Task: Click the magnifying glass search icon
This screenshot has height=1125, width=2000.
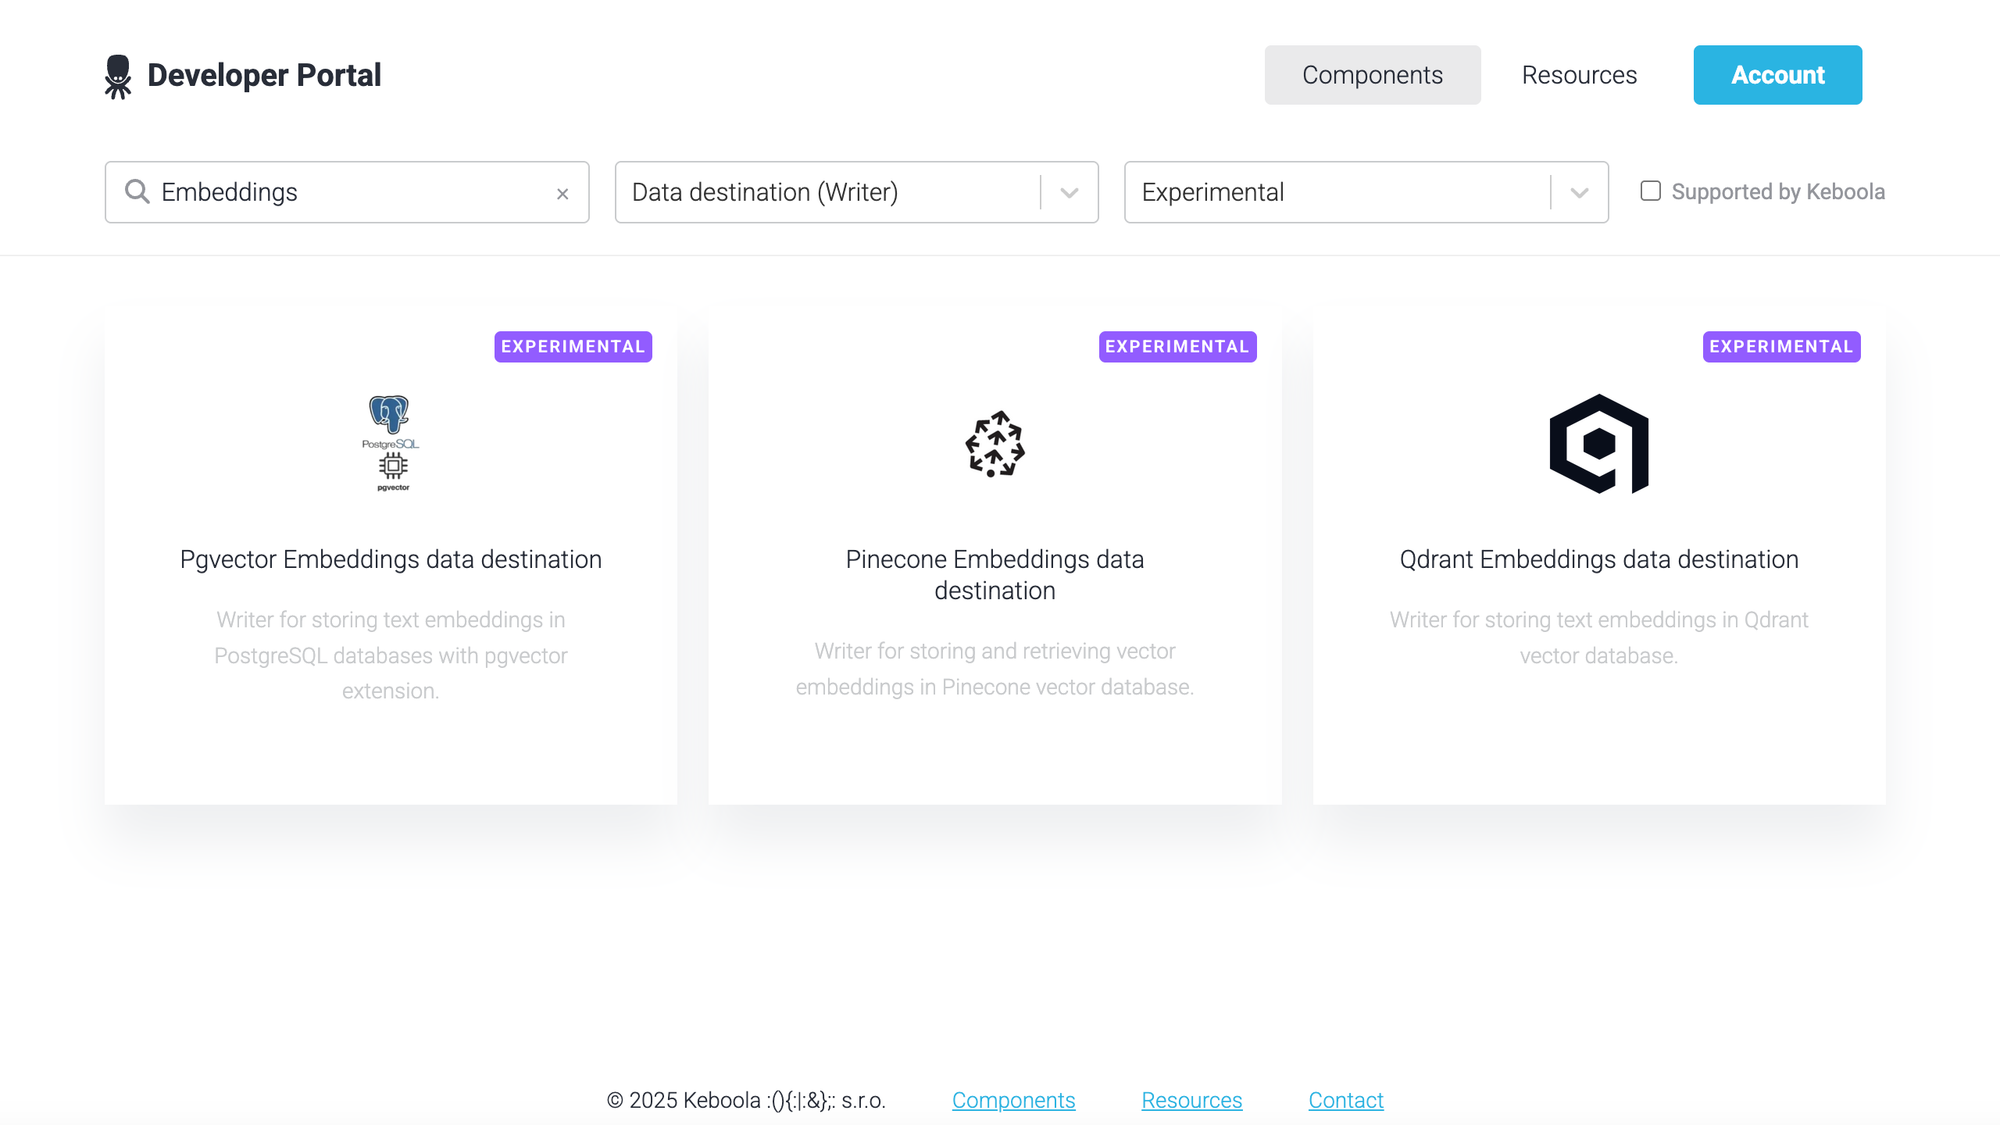Action: pos(137,191)
